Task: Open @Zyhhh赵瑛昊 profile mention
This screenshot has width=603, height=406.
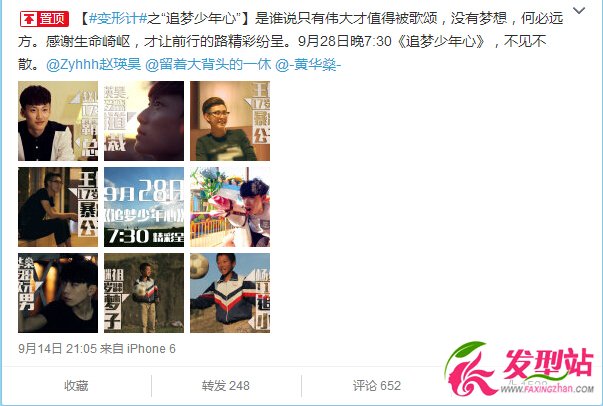Action: [93, 65]
